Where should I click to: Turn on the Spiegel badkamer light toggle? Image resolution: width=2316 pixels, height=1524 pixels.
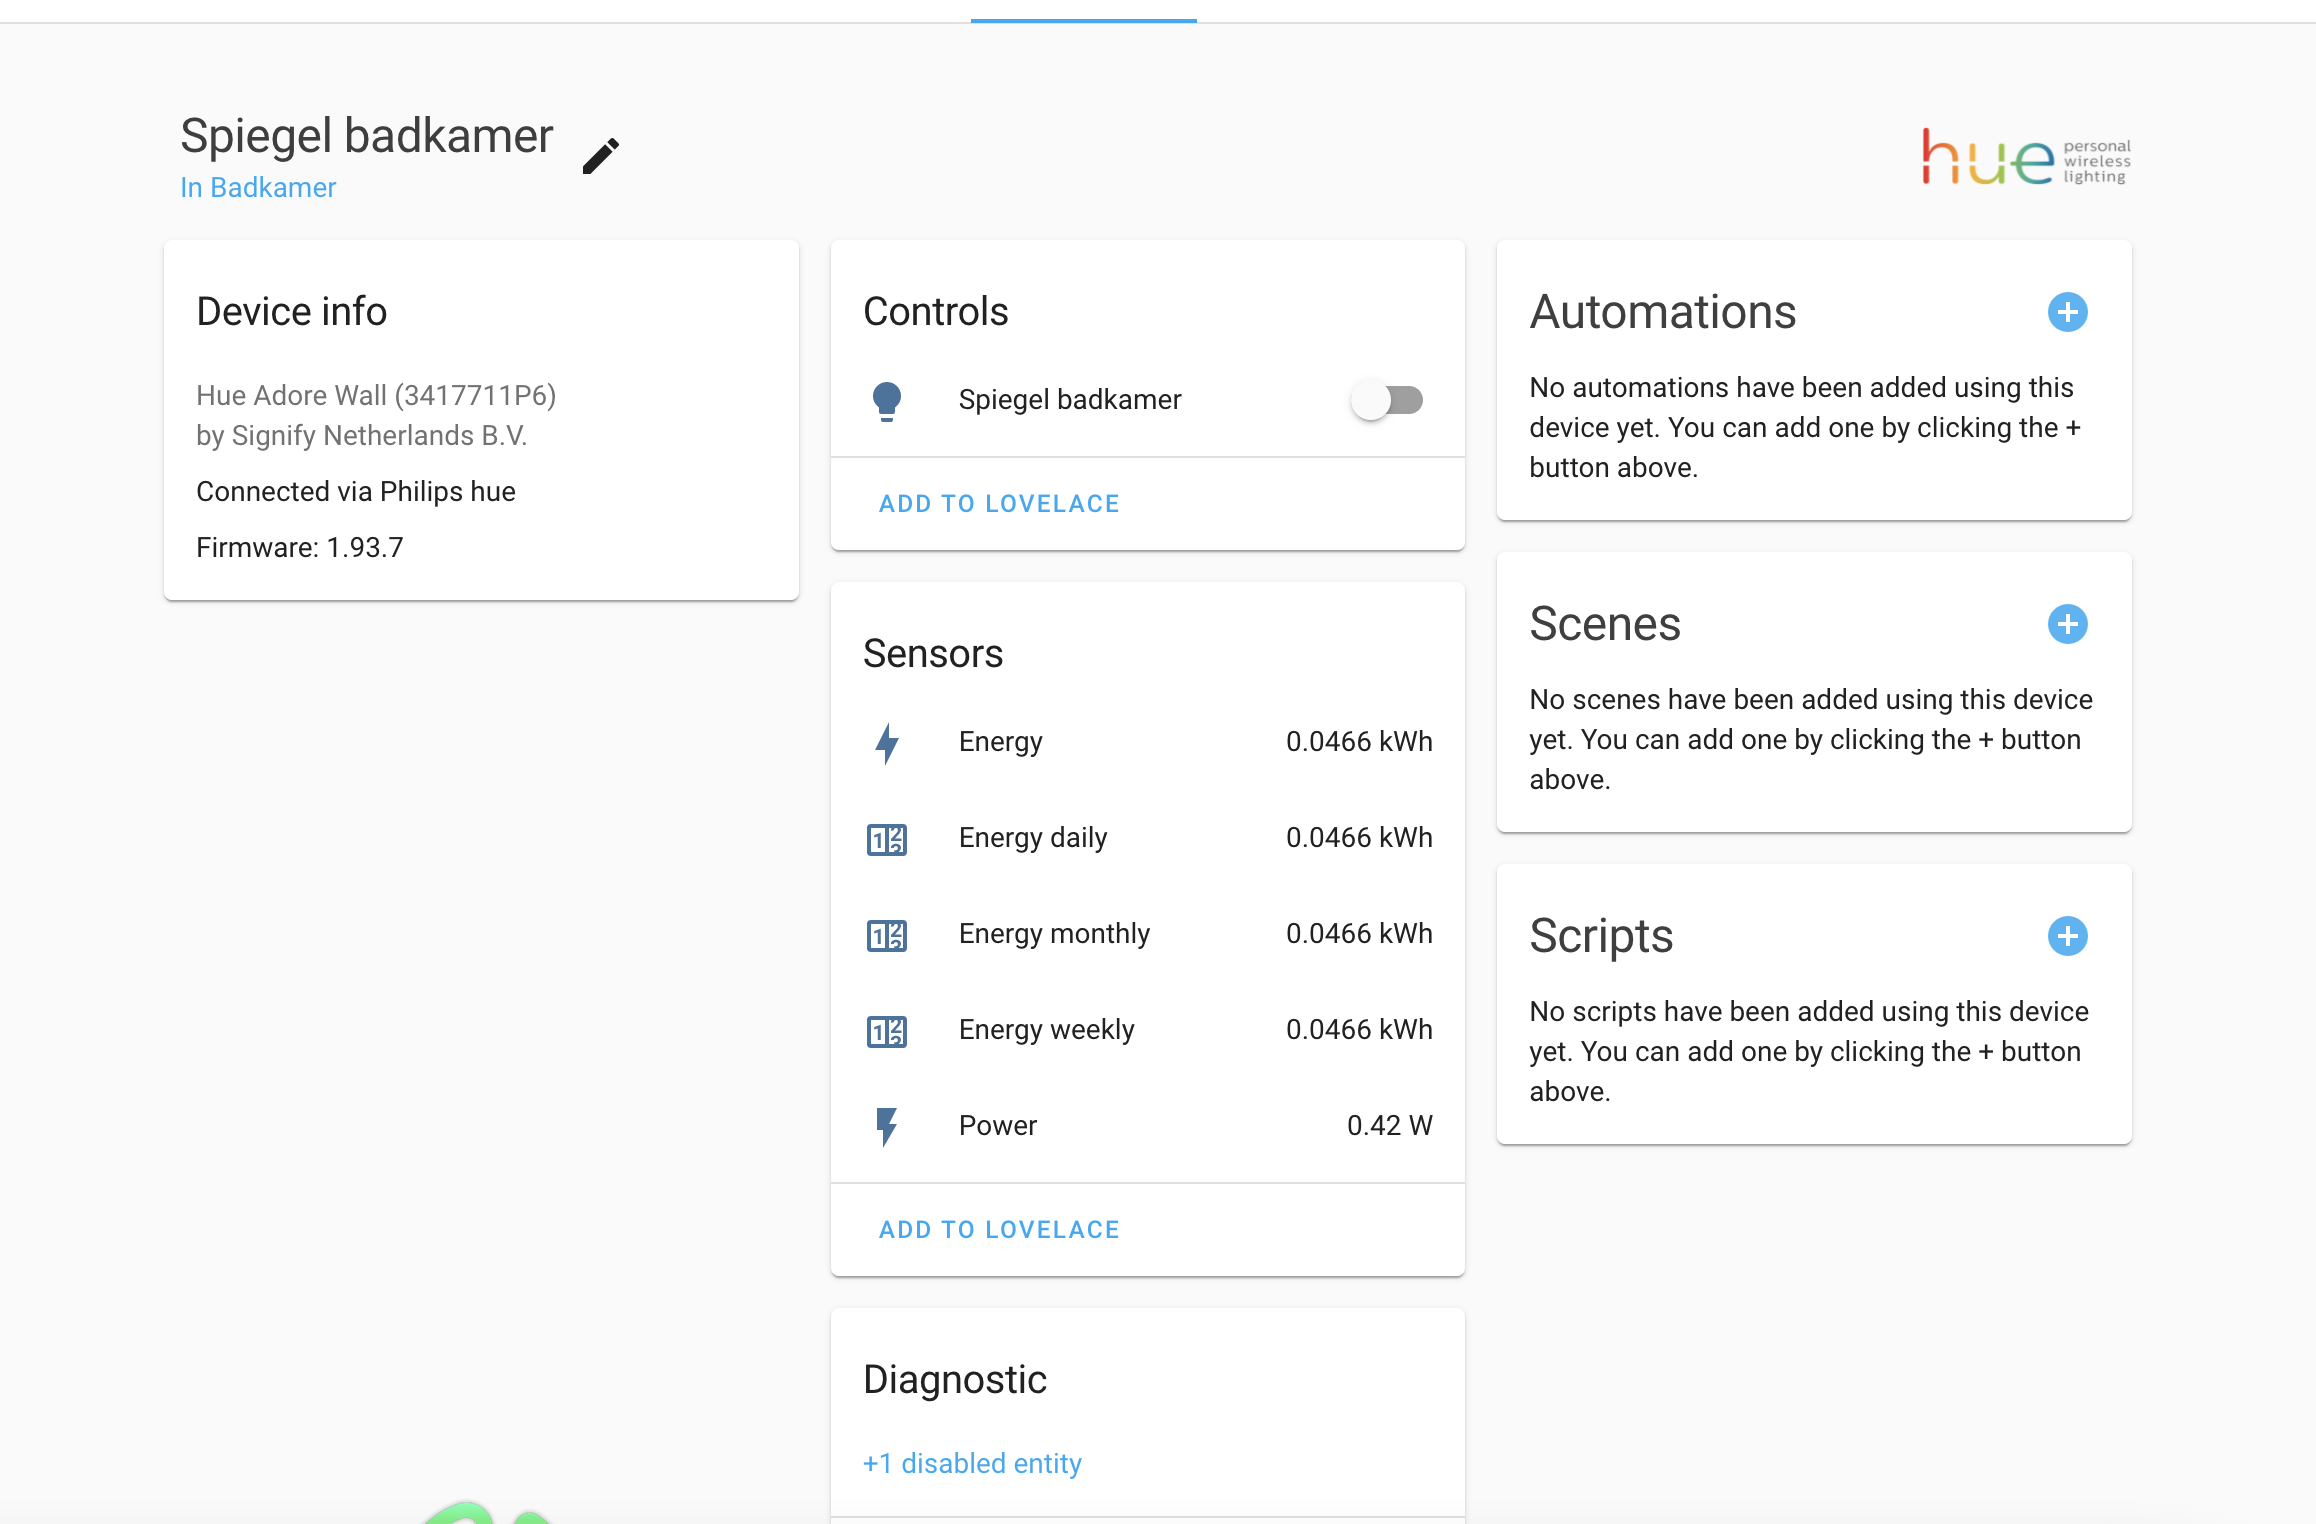1388,399
